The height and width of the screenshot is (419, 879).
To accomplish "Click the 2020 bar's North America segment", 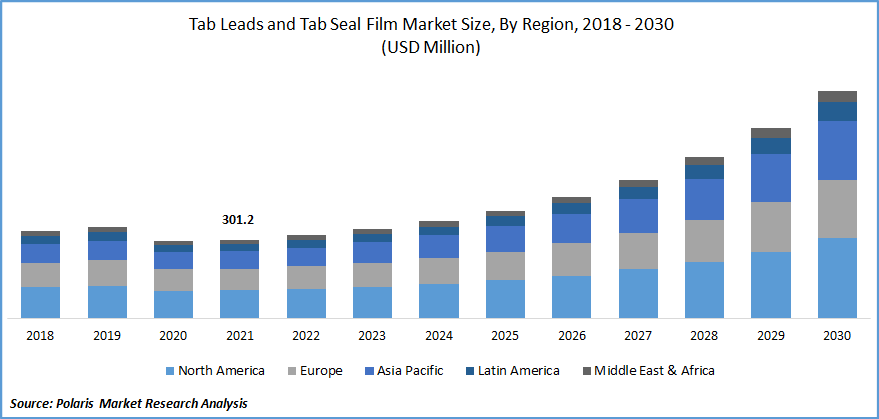I will pos(173,305).
